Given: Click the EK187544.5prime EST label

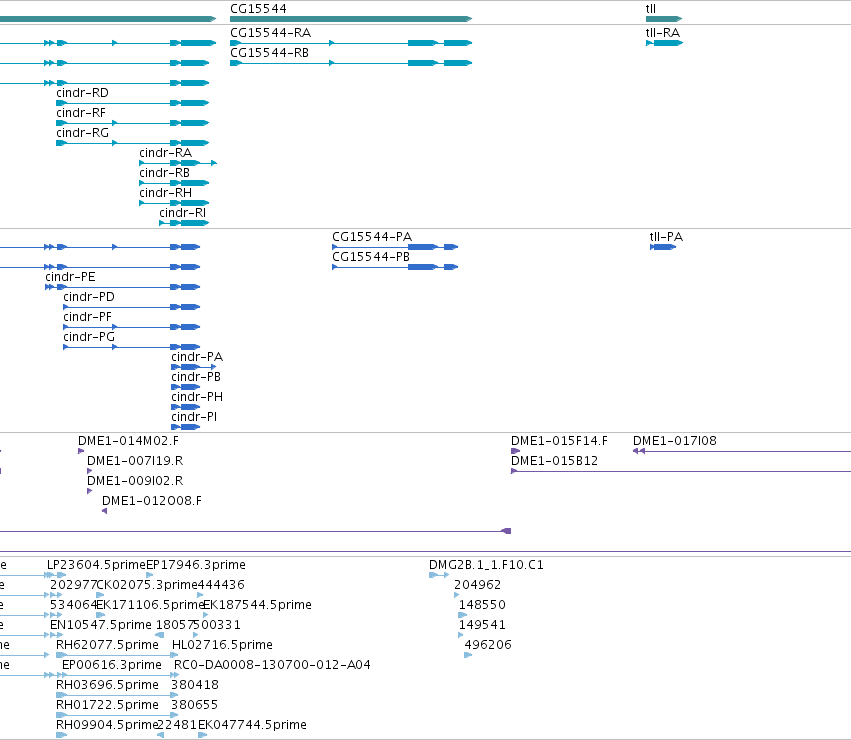Looking at the screenshot, I should click(257, 605).
